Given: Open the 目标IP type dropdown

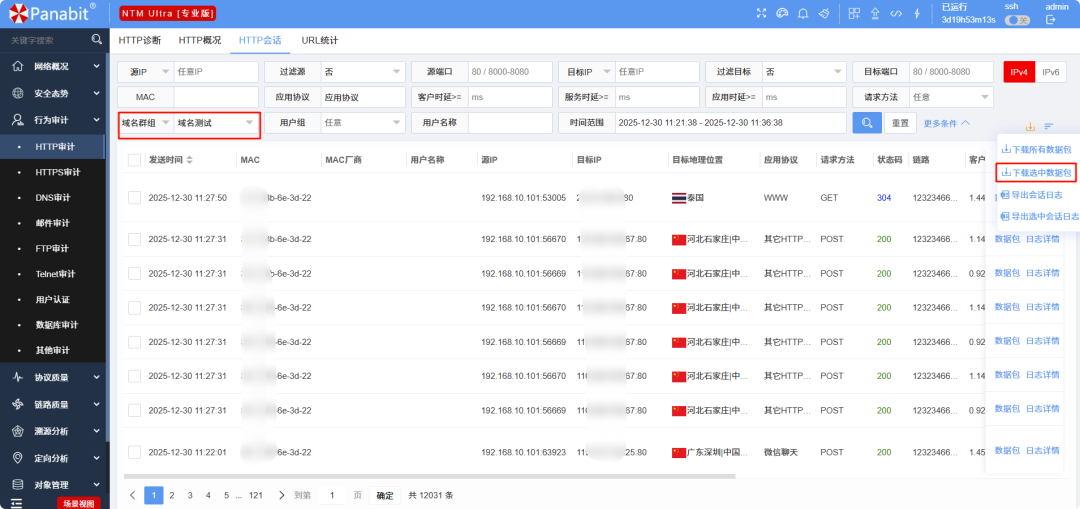Looking at the screenshot, I should (586, 72).
